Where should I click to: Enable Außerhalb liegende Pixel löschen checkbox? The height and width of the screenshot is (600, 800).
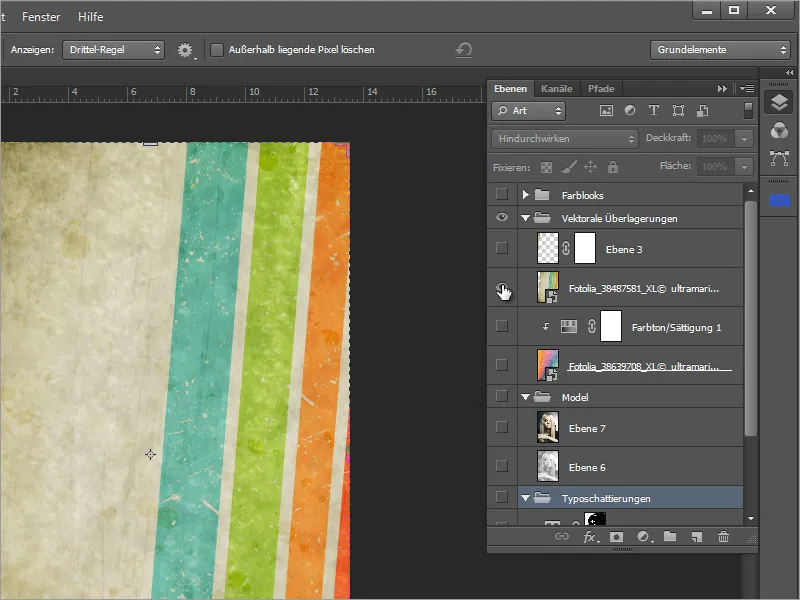[x=217, y=50]
